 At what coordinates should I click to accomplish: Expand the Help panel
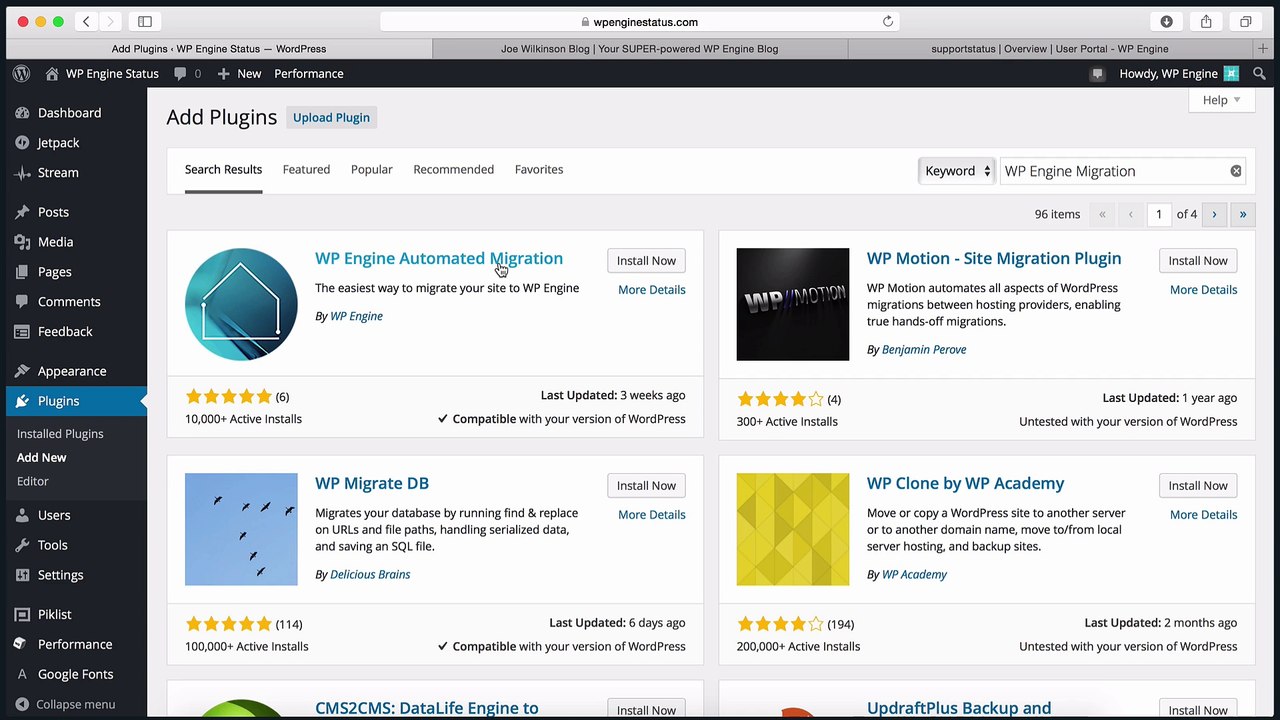tap(1221, 100)
